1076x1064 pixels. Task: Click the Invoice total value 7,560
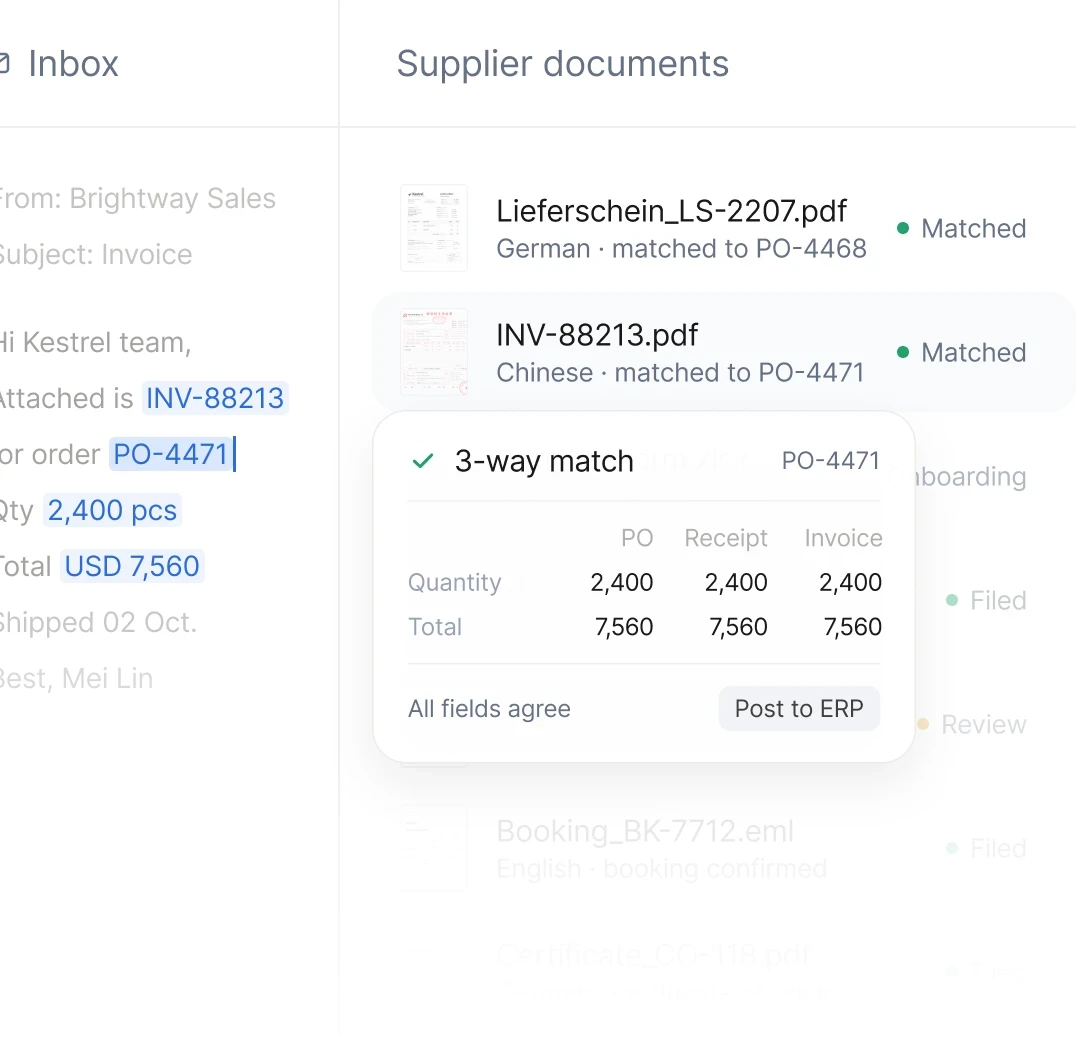coord(852,626)
